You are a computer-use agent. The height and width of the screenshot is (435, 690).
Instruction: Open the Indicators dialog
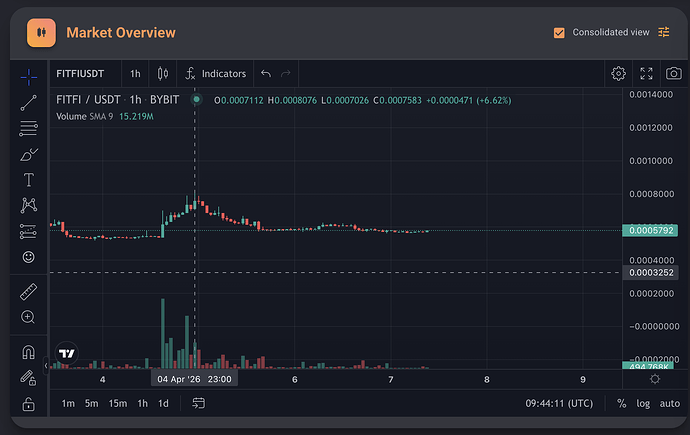[x=216, y=74]
